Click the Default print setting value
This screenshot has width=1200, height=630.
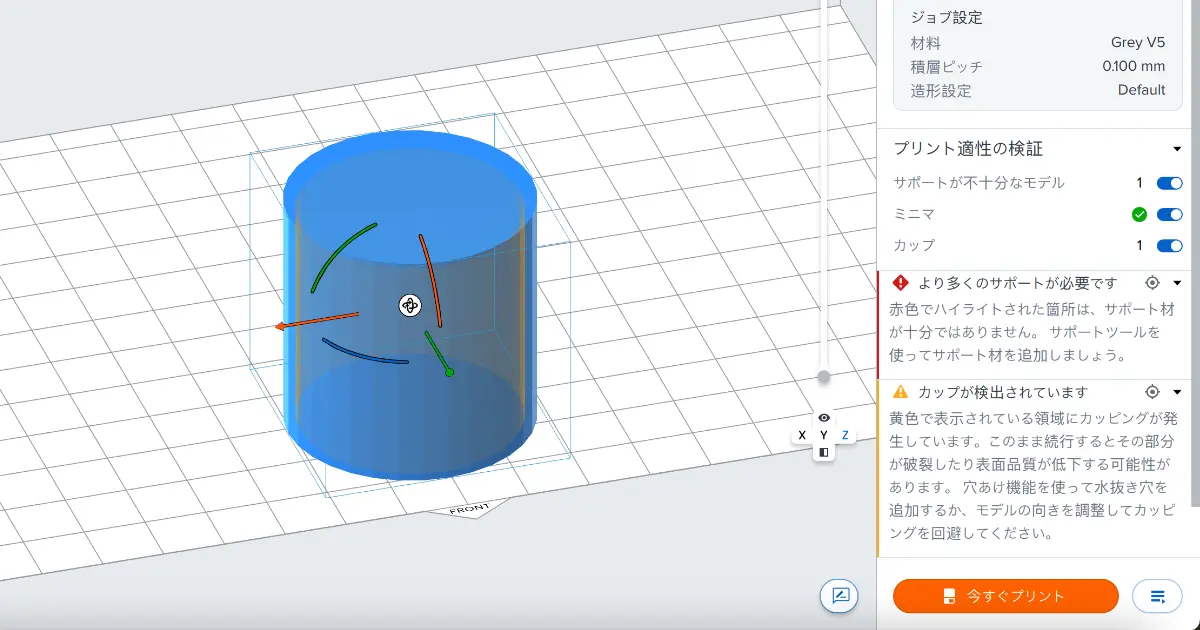1142,90
